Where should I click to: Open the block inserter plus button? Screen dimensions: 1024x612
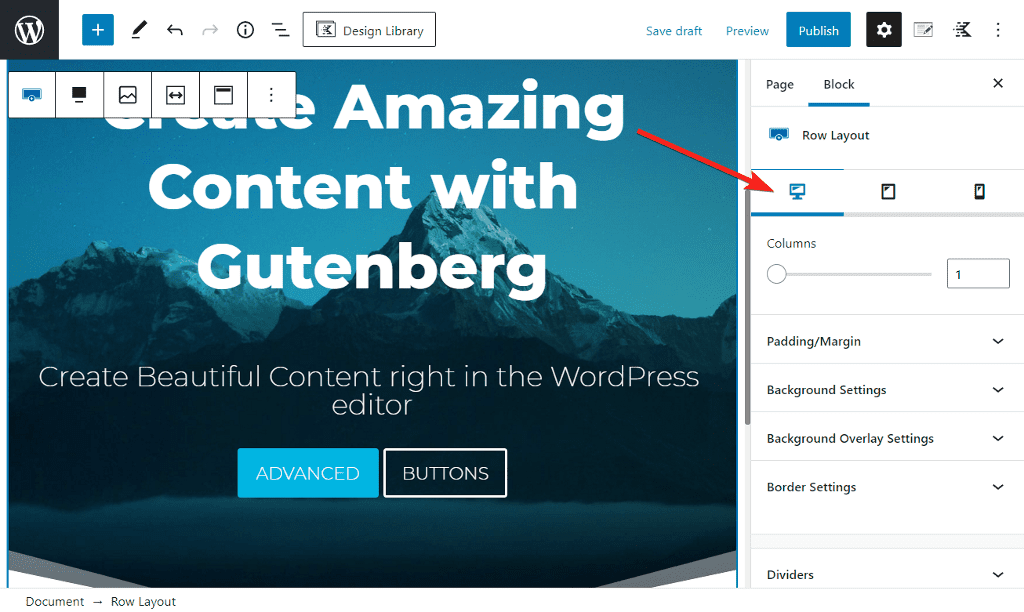point(97,29)
